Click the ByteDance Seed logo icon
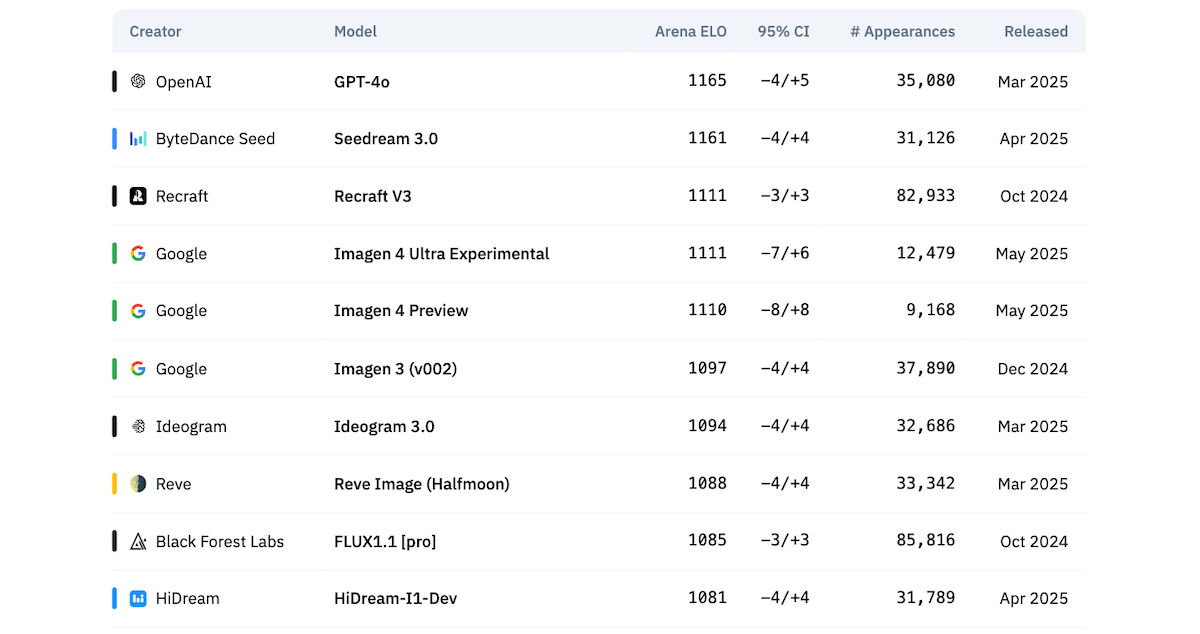The width and height of the screenshot is (1200, 634). pyautogui.click(x=138, y=139)
